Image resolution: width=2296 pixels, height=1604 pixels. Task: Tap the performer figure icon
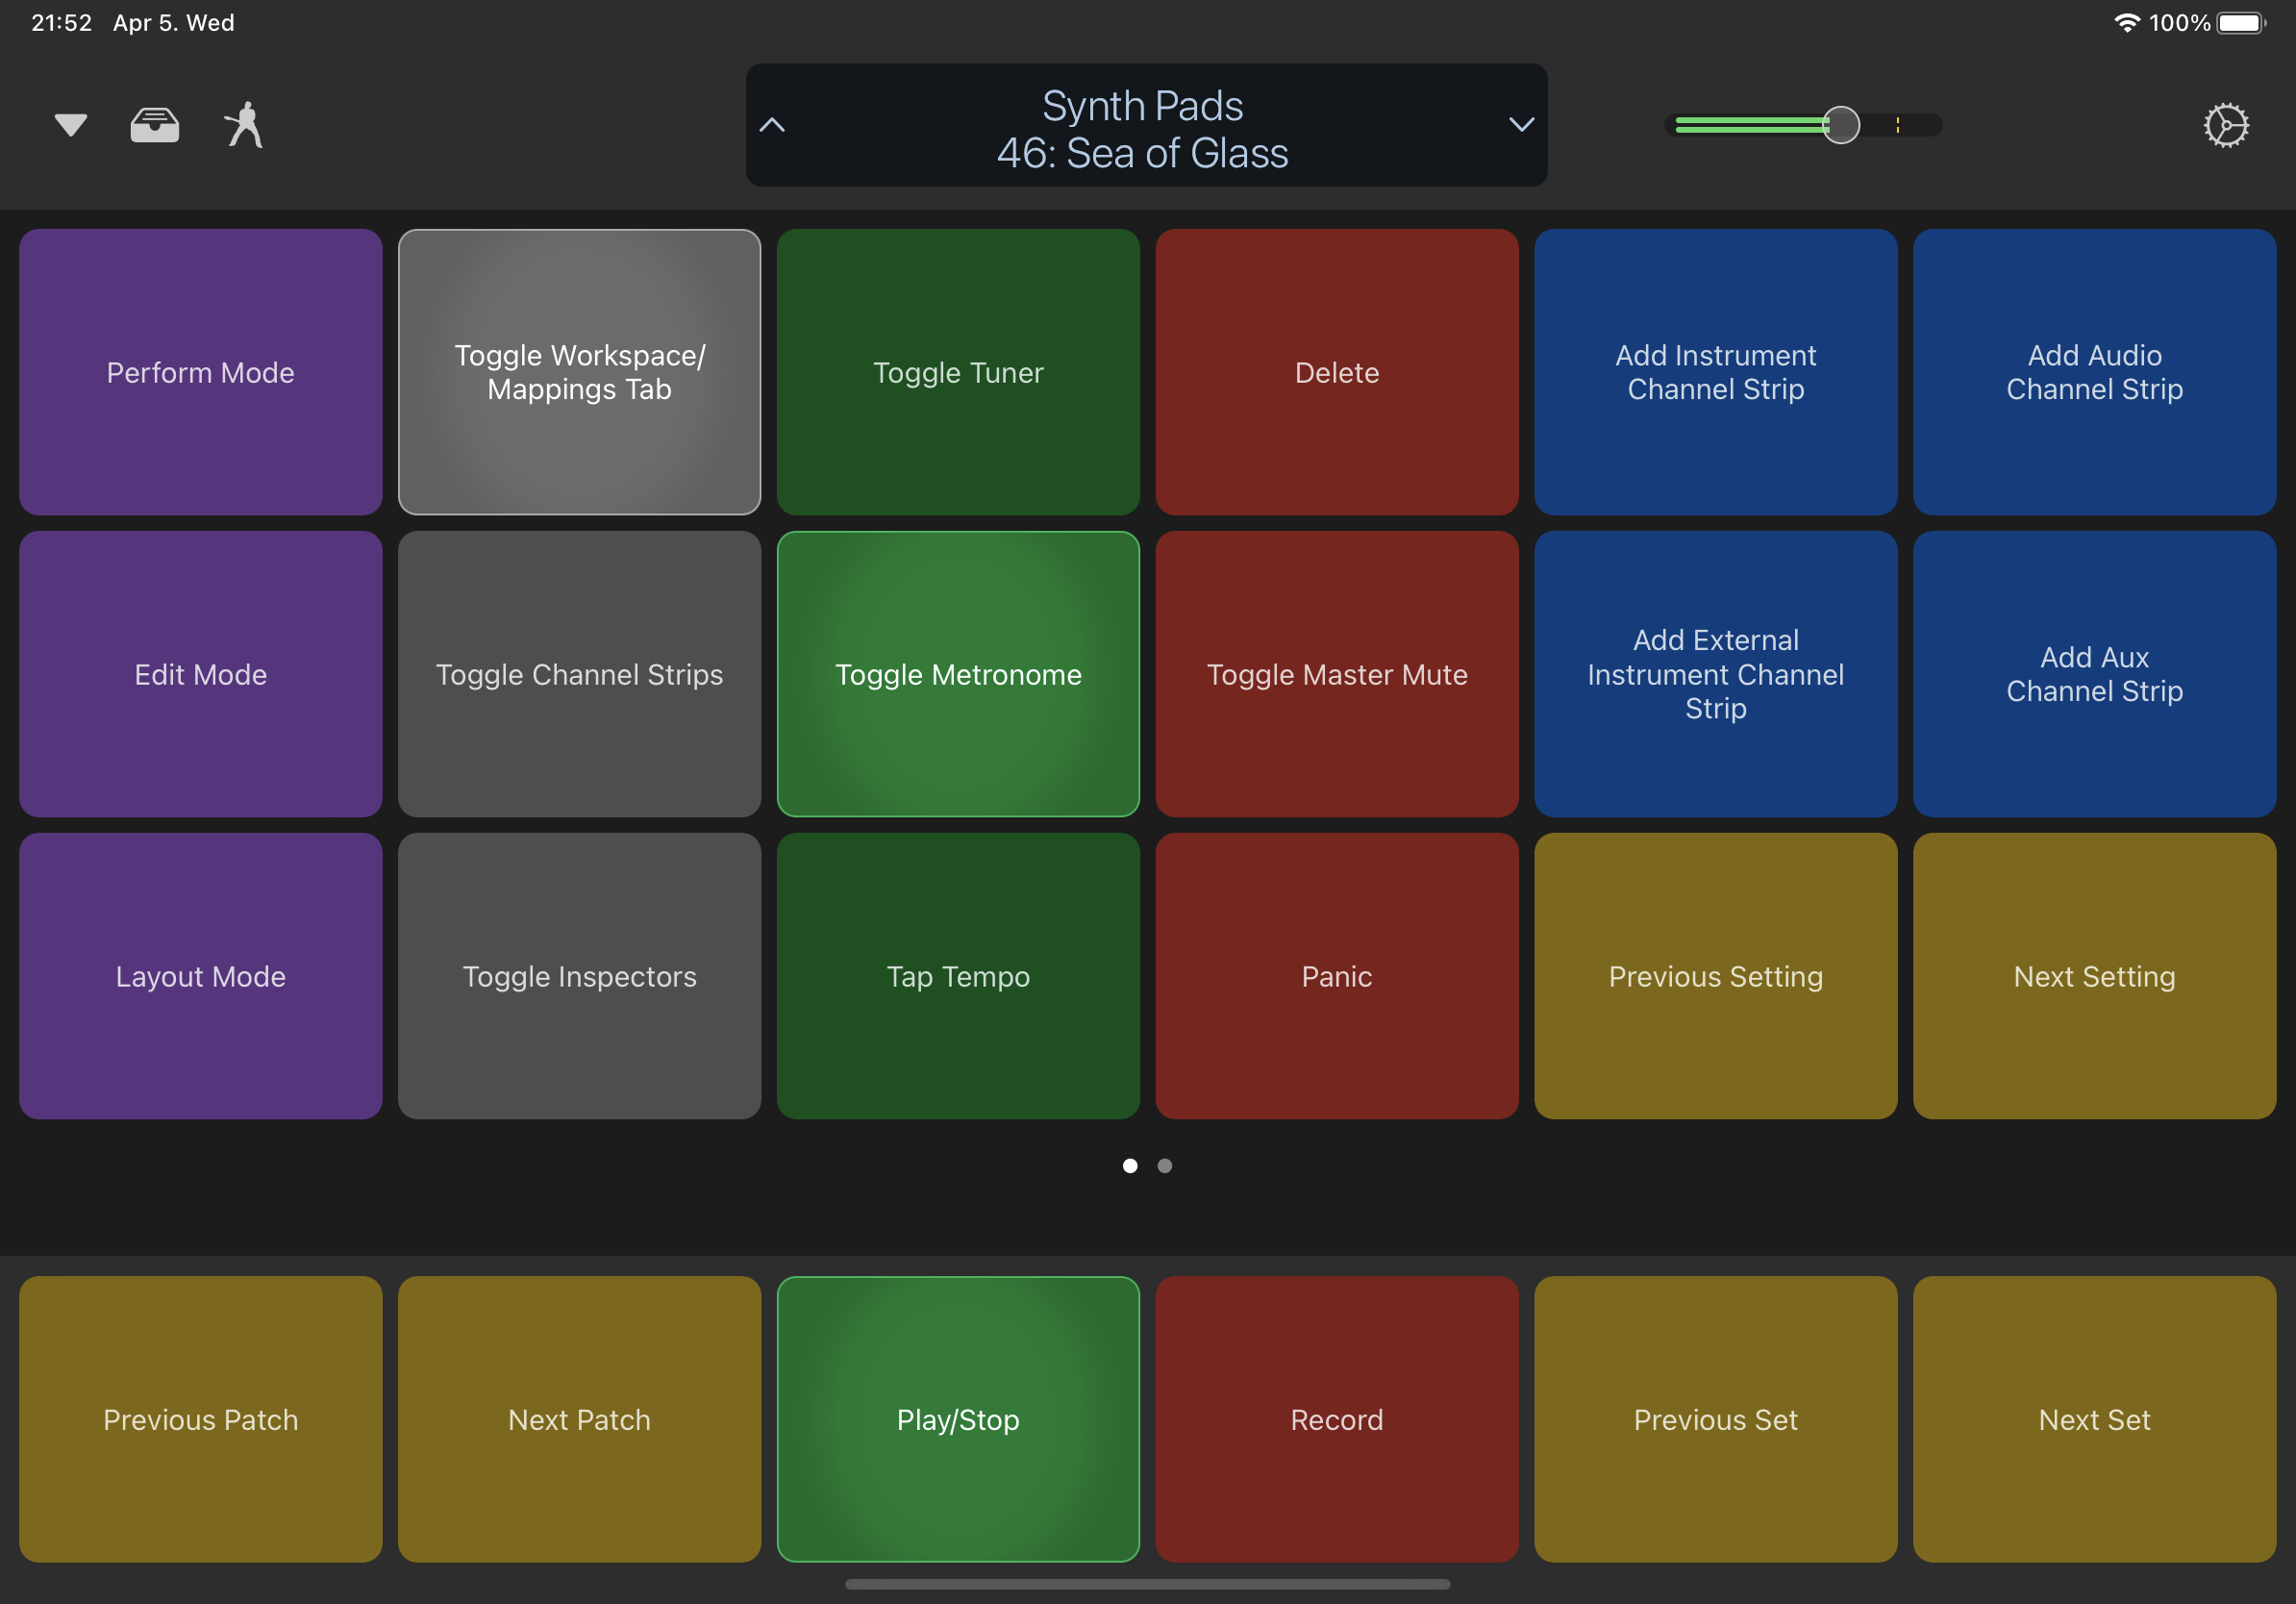(x=244, y=125)
